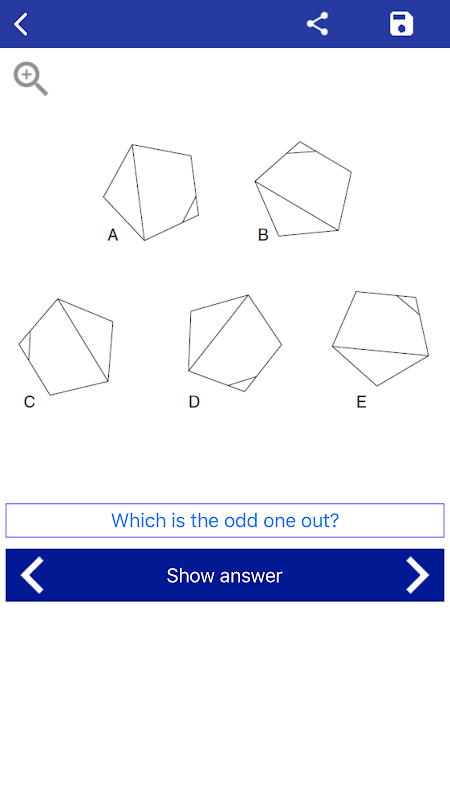Select the letter label E
This screenshot has height=800, width=450.
coord(361,402)
